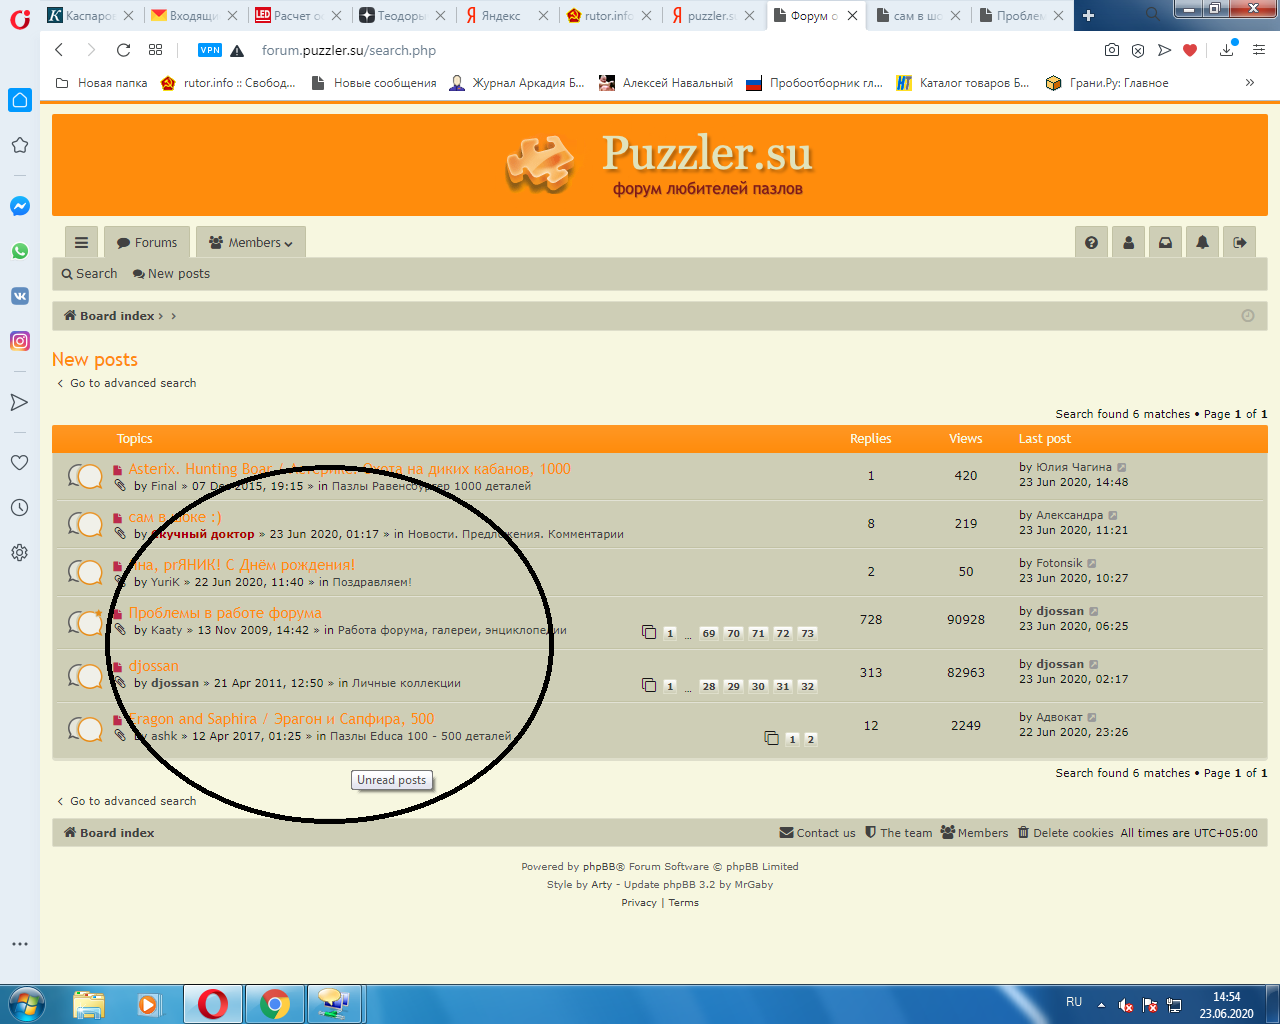Open Opera sidebar Instagram icon
Screen dimensions: 1280x1024
pyautogui.click(x=19, y=341)
